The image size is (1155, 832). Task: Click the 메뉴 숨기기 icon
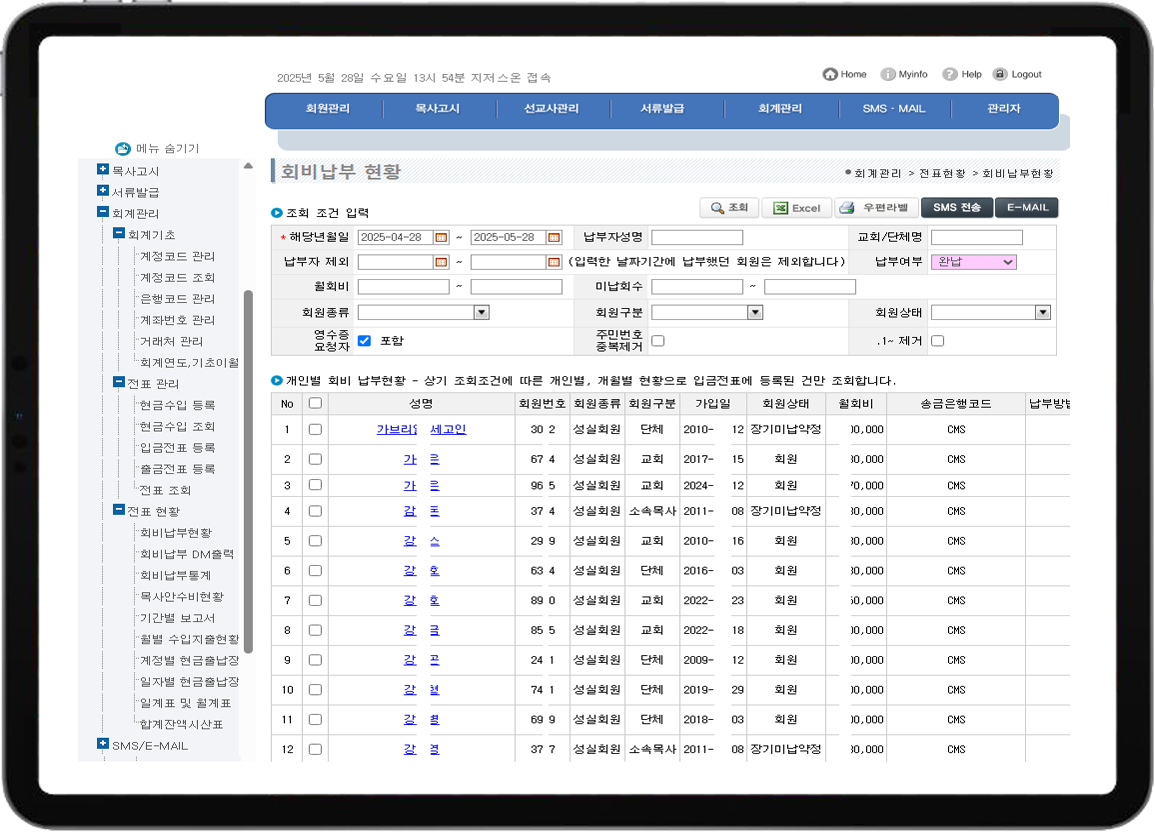pos(122,148)
